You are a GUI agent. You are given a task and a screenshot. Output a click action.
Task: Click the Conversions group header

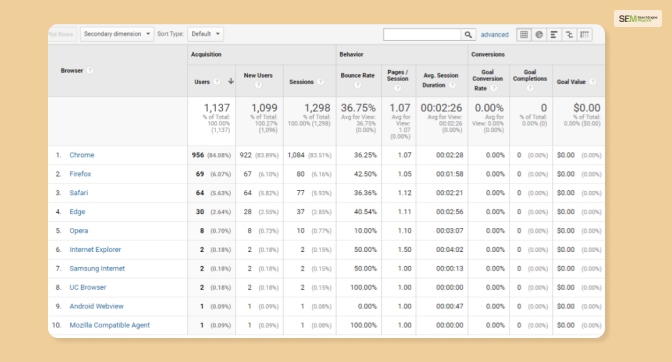488,54
